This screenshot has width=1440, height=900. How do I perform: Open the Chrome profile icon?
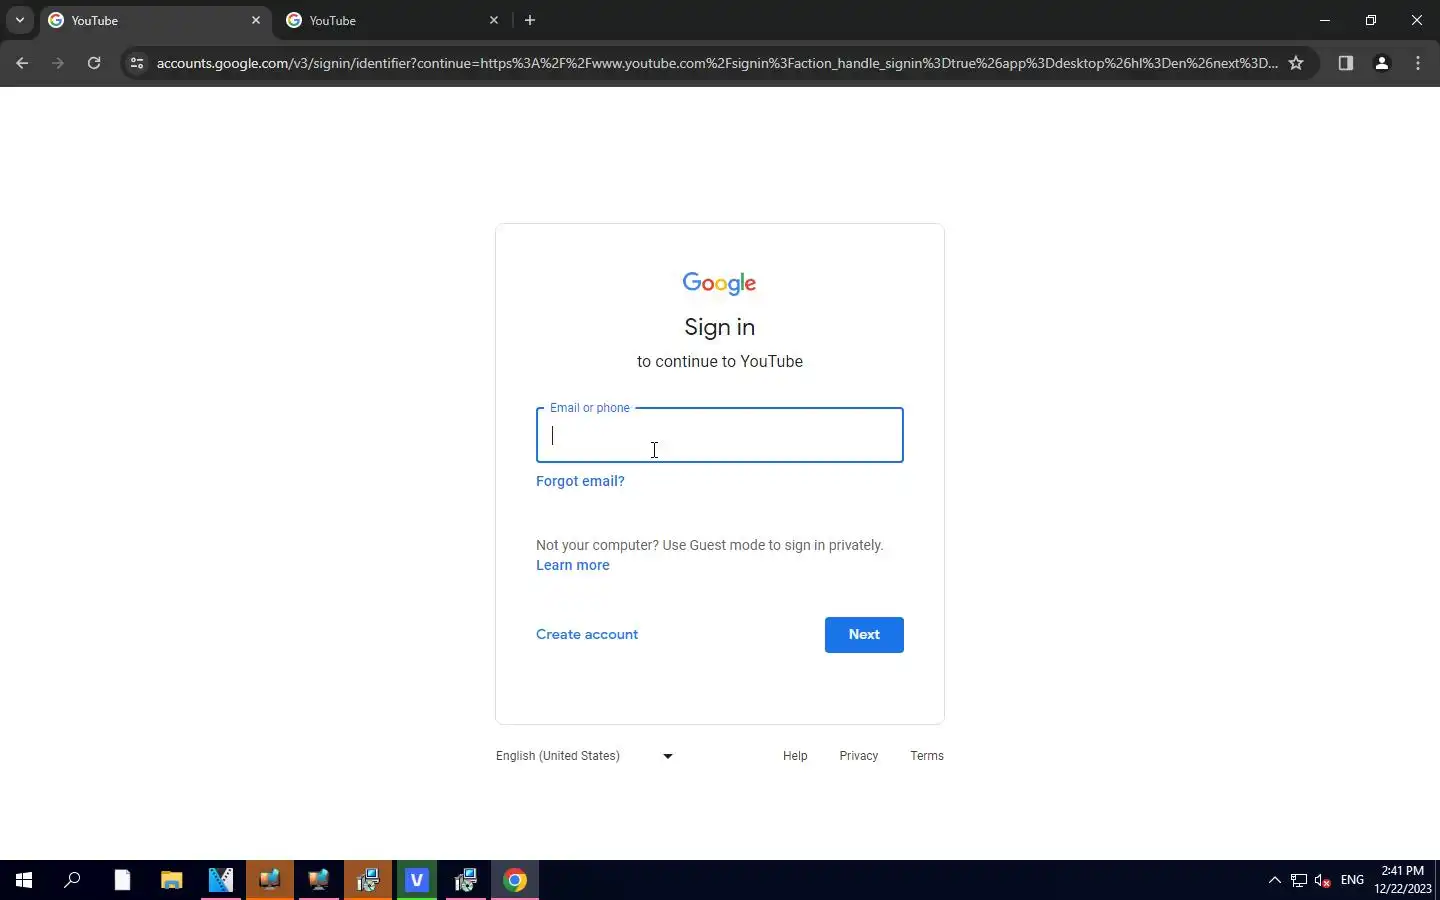[x=1382, y=63]
